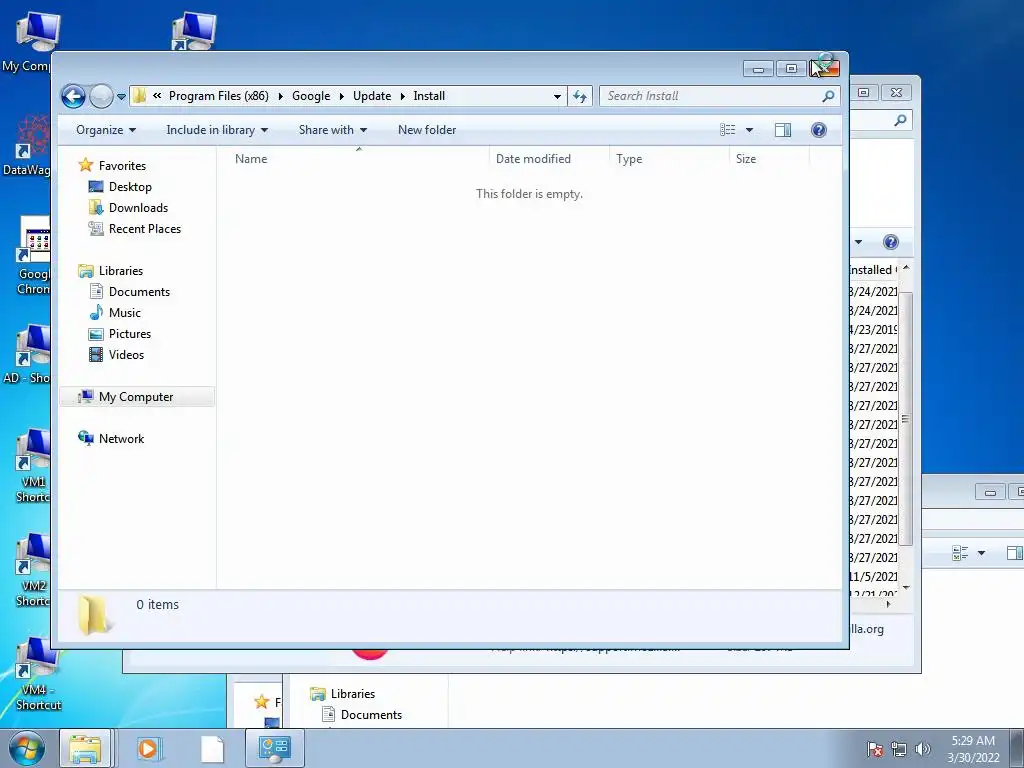
Task: Go back with the blue Back arrow
Action: point(73,97)
